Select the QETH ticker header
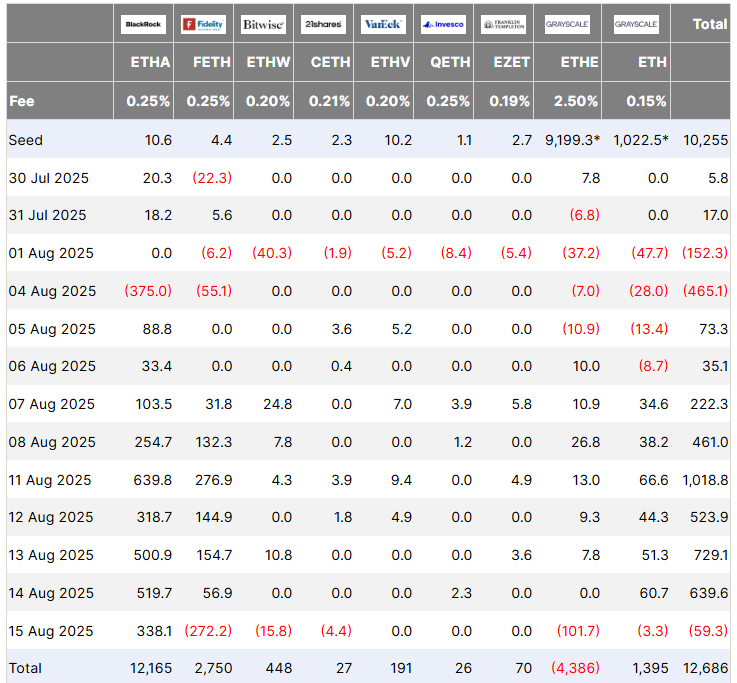Viewport: 737px width, 683px height. click(x=451, y=62)
